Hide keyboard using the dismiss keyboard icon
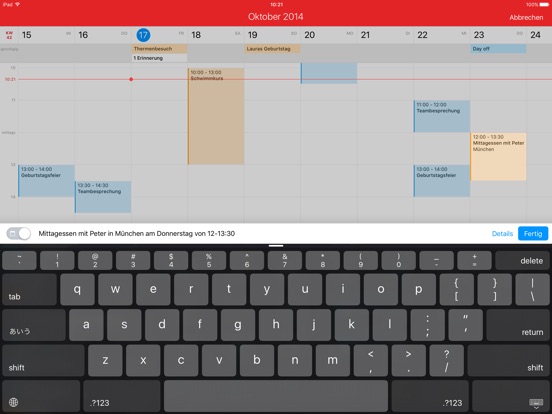 [536, 403]
